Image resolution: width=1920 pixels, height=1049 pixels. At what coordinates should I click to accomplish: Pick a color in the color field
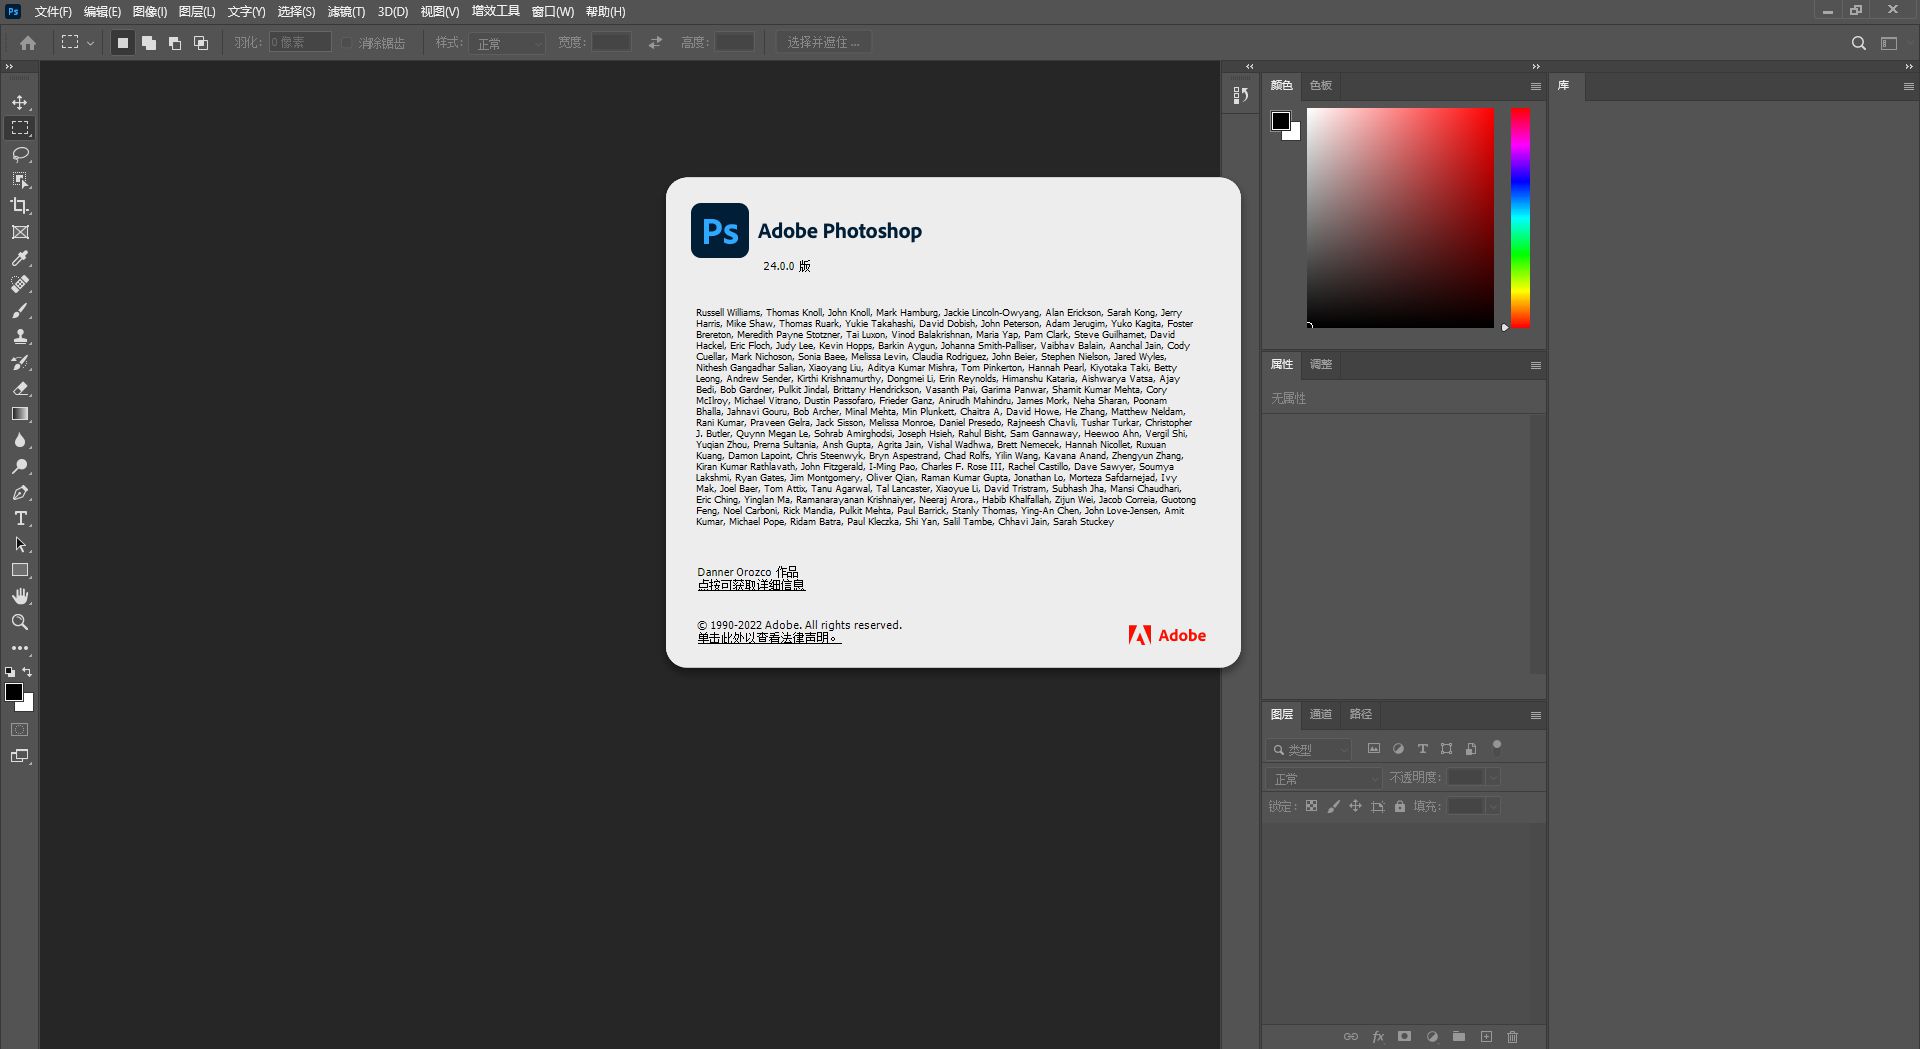tap(1400, 218)
